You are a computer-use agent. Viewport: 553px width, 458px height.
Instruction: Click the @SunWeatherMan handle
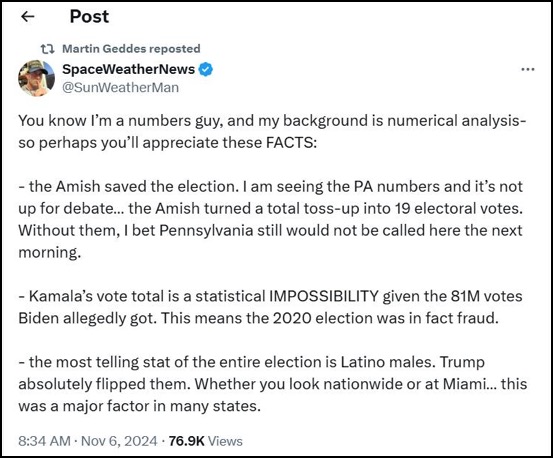121,87
